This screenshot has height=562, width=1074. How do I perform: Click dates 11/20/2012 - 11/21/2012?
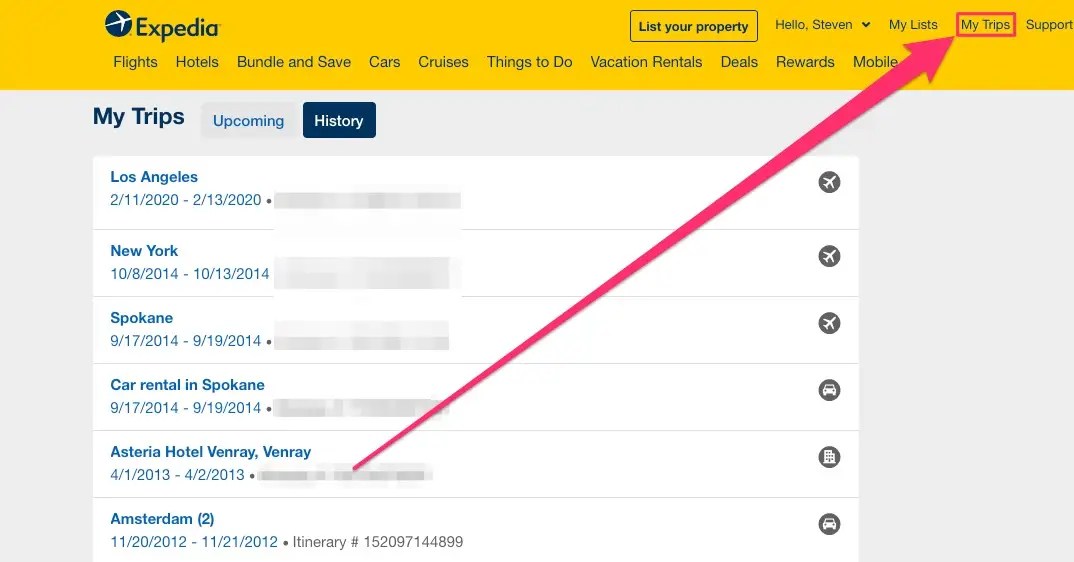[194, 542]
